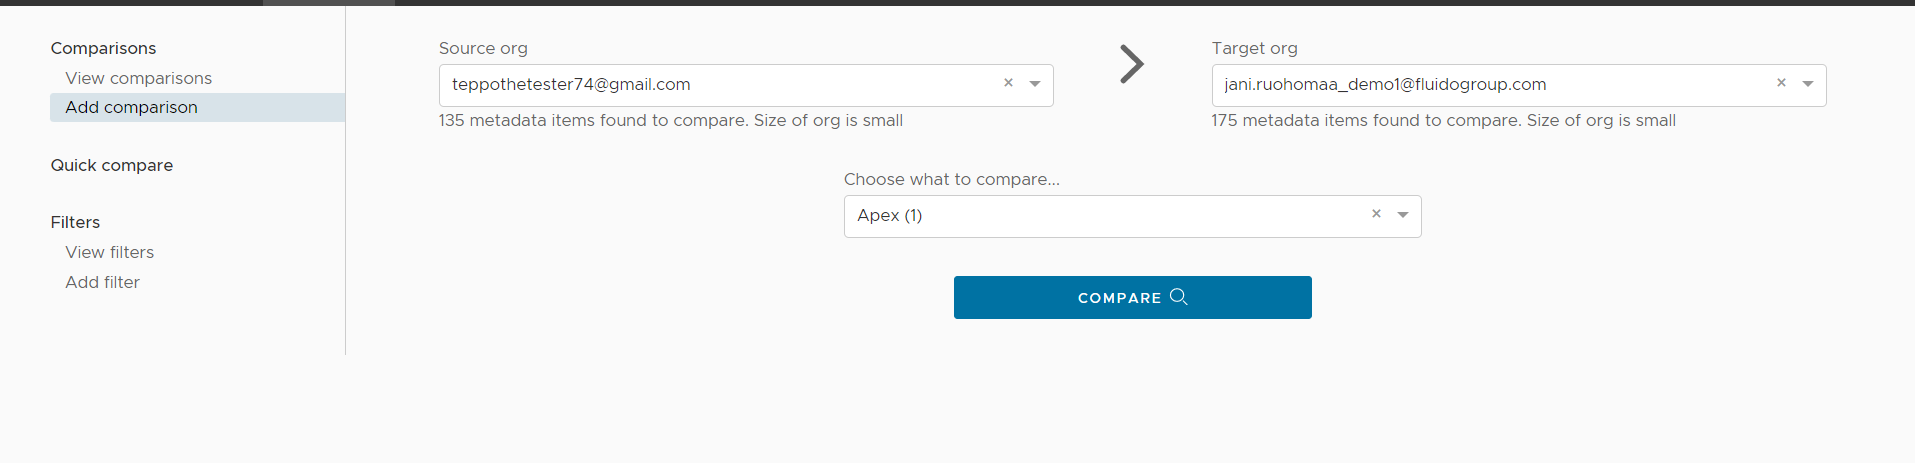The image size is (1915, 463).
Task: Clear the Source org selection
Action: (x=1008, y=84)
